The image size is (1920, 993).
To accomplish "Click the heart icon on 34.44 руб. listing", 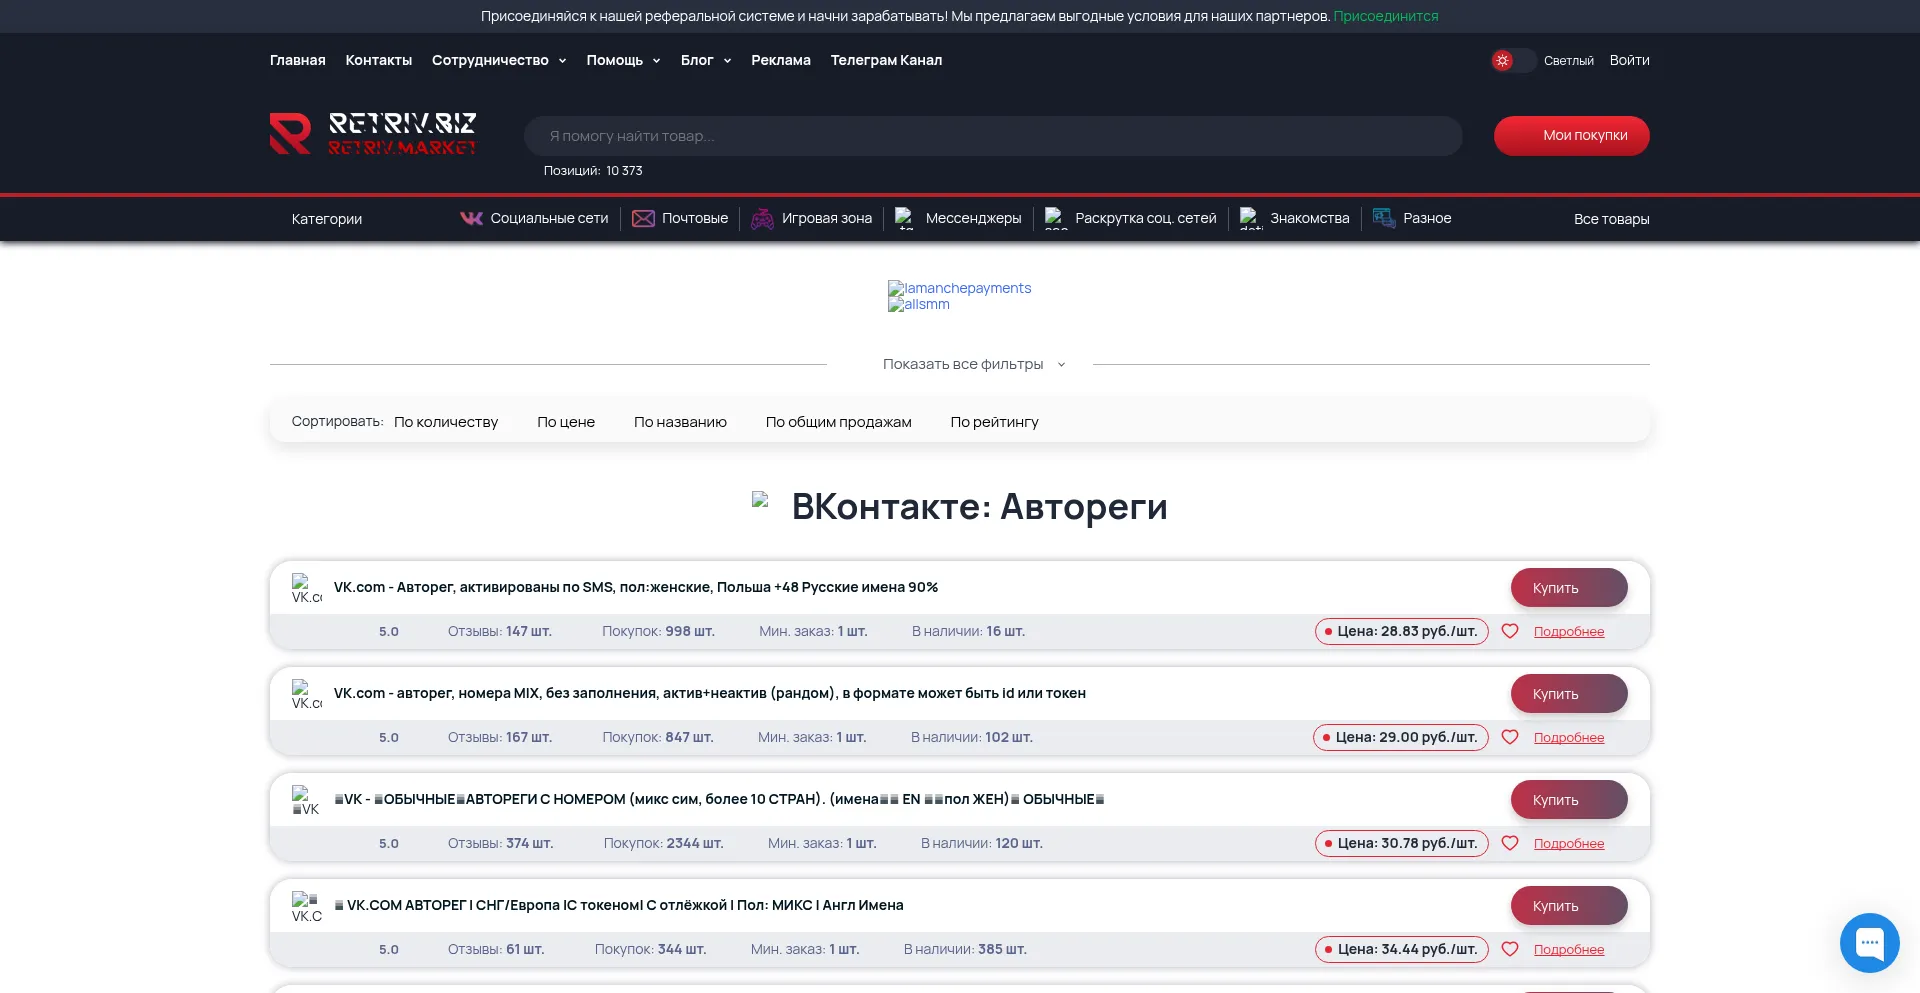I will pyautogui.click(x=1510, y=949).
